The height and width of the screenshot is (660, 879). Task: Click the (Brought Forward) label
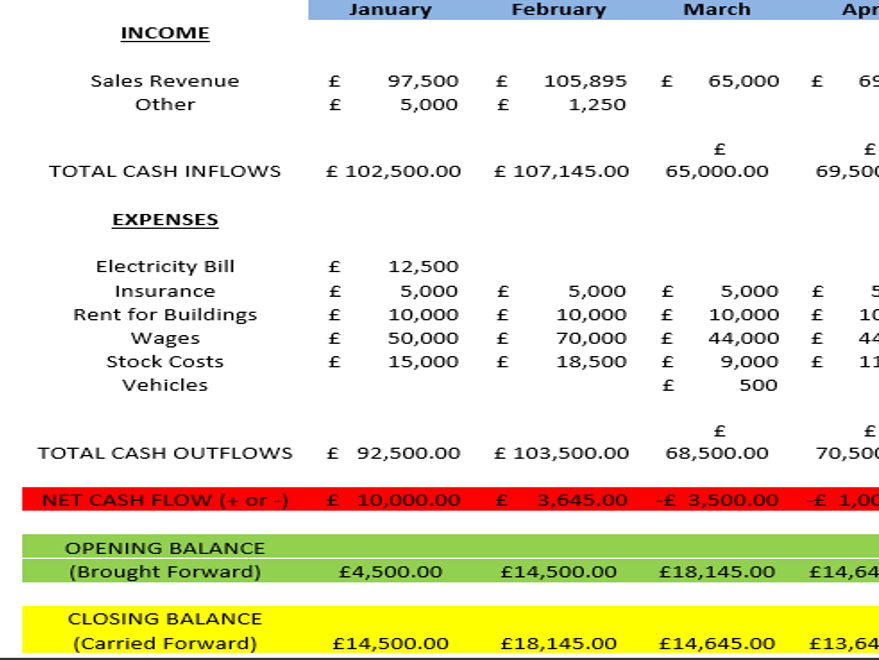pos(165,572)
